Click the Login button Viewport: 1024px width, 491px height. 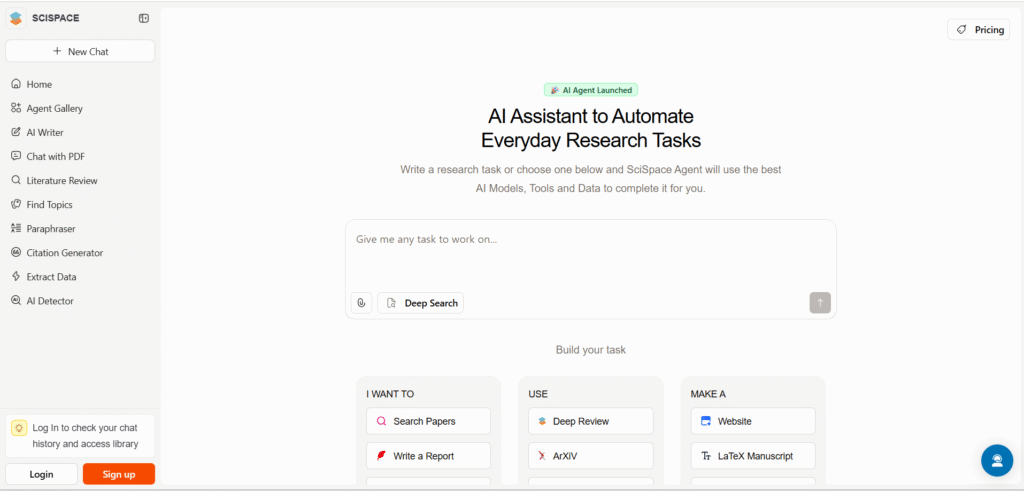(41, 474)
